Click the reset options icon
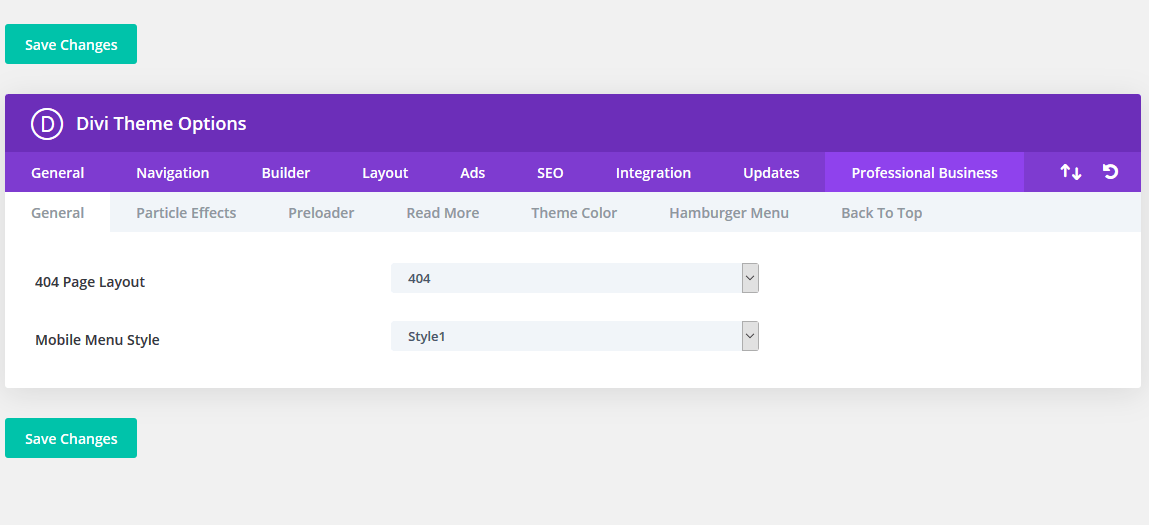This screenshot has height=525, width=1149. (x=1110, y=172)
